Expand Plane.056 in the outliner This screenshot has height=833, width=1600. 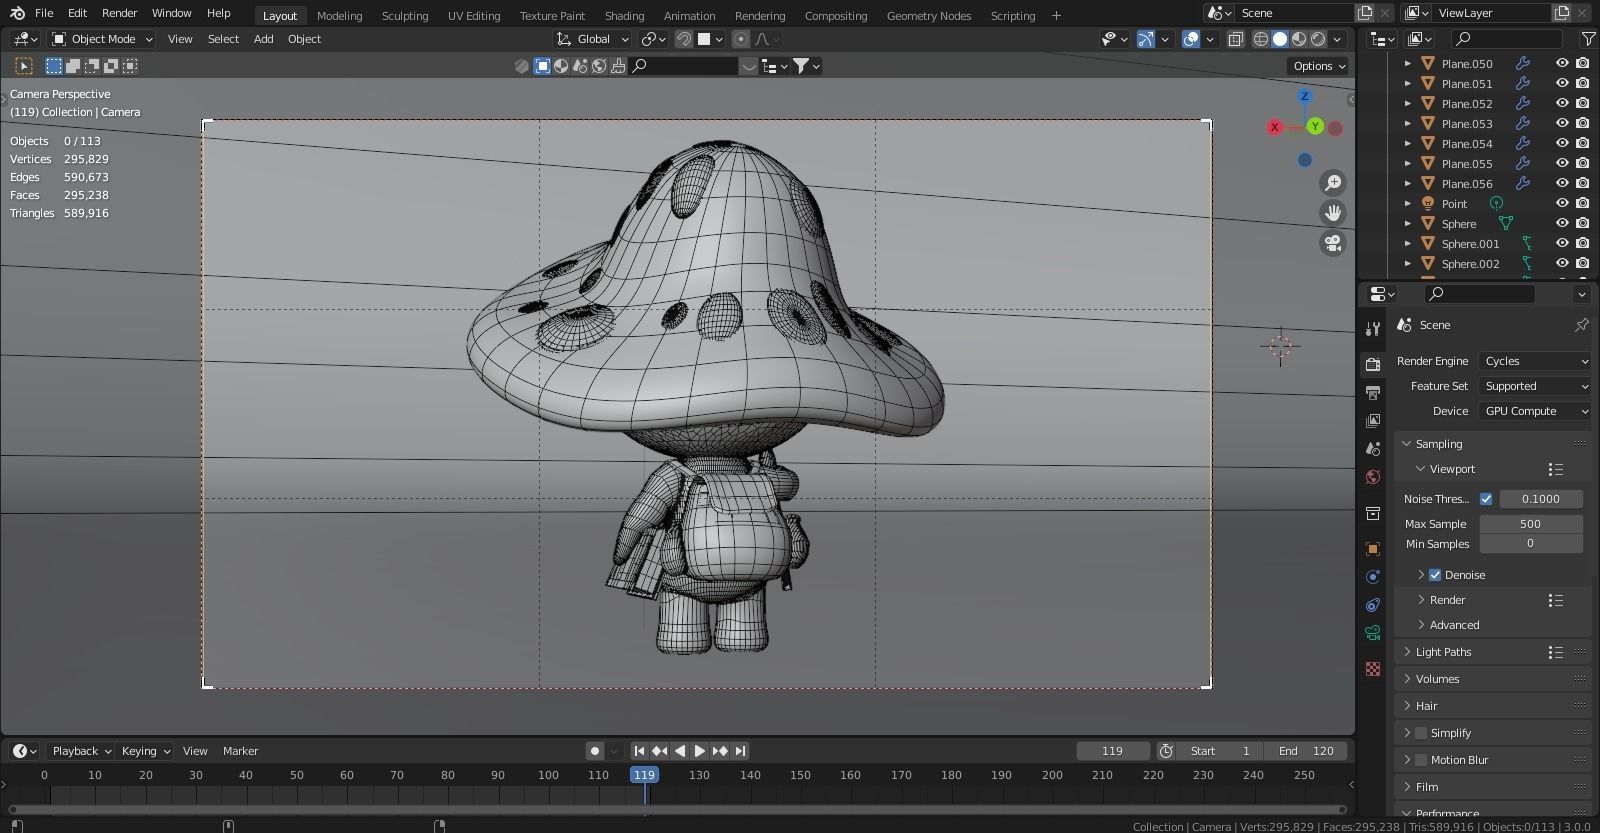coord(1408,183)
